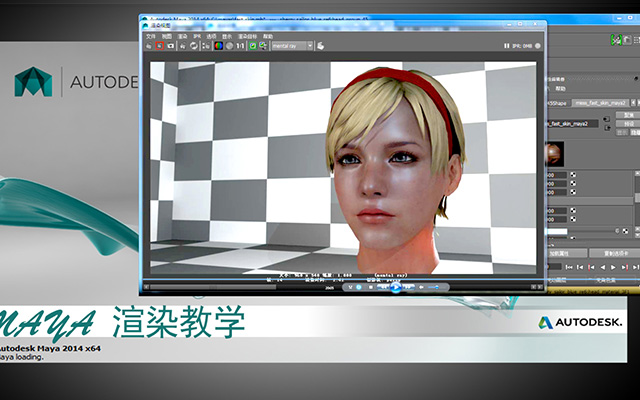Play forwards in Maya timeline
The height and width of the screenshot is (400, 640).
[613, 267]
